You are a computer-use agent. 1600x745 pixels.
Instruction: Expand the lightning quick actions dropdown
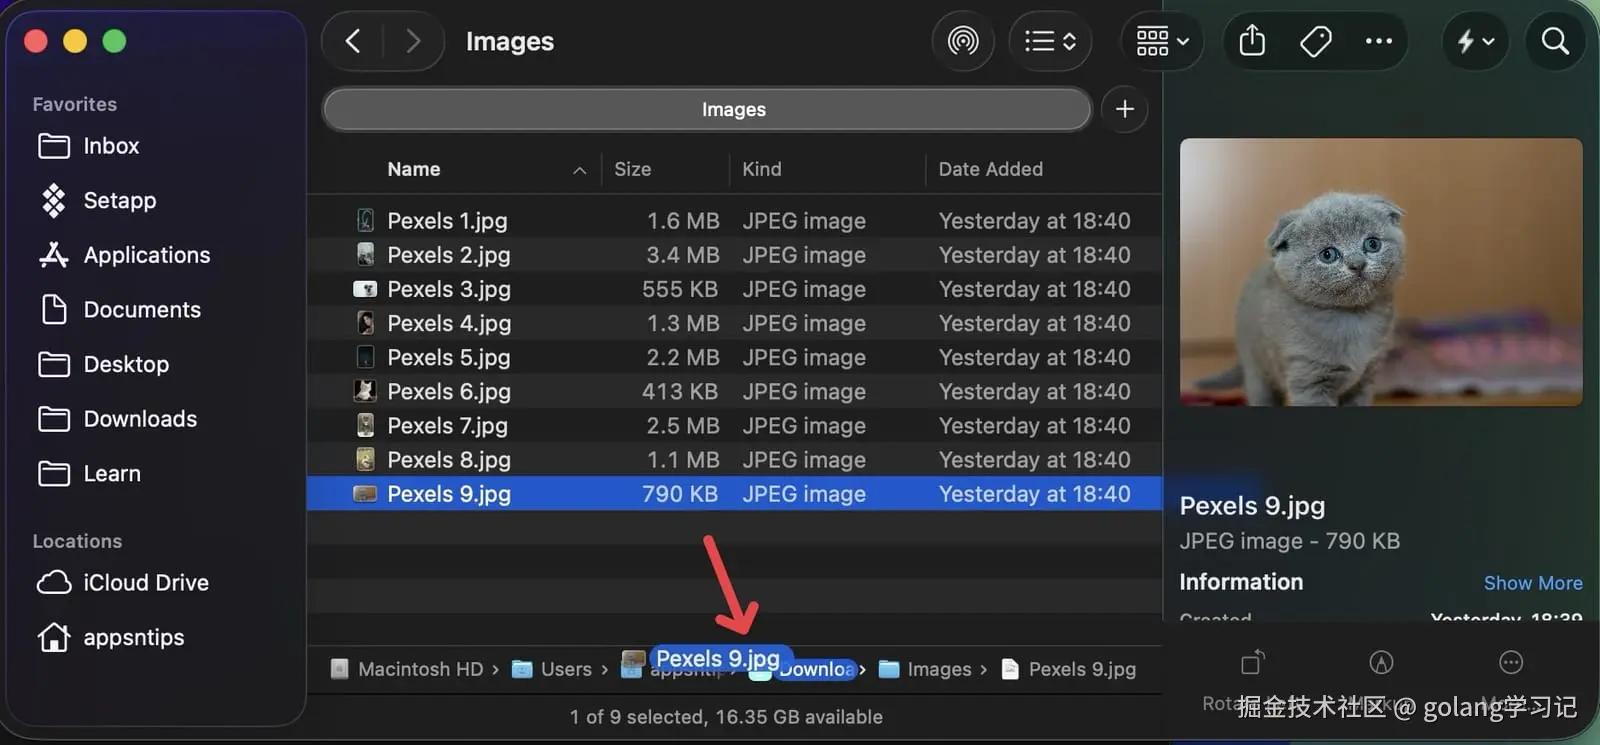pyautogui.click(x=1475, y=41)
